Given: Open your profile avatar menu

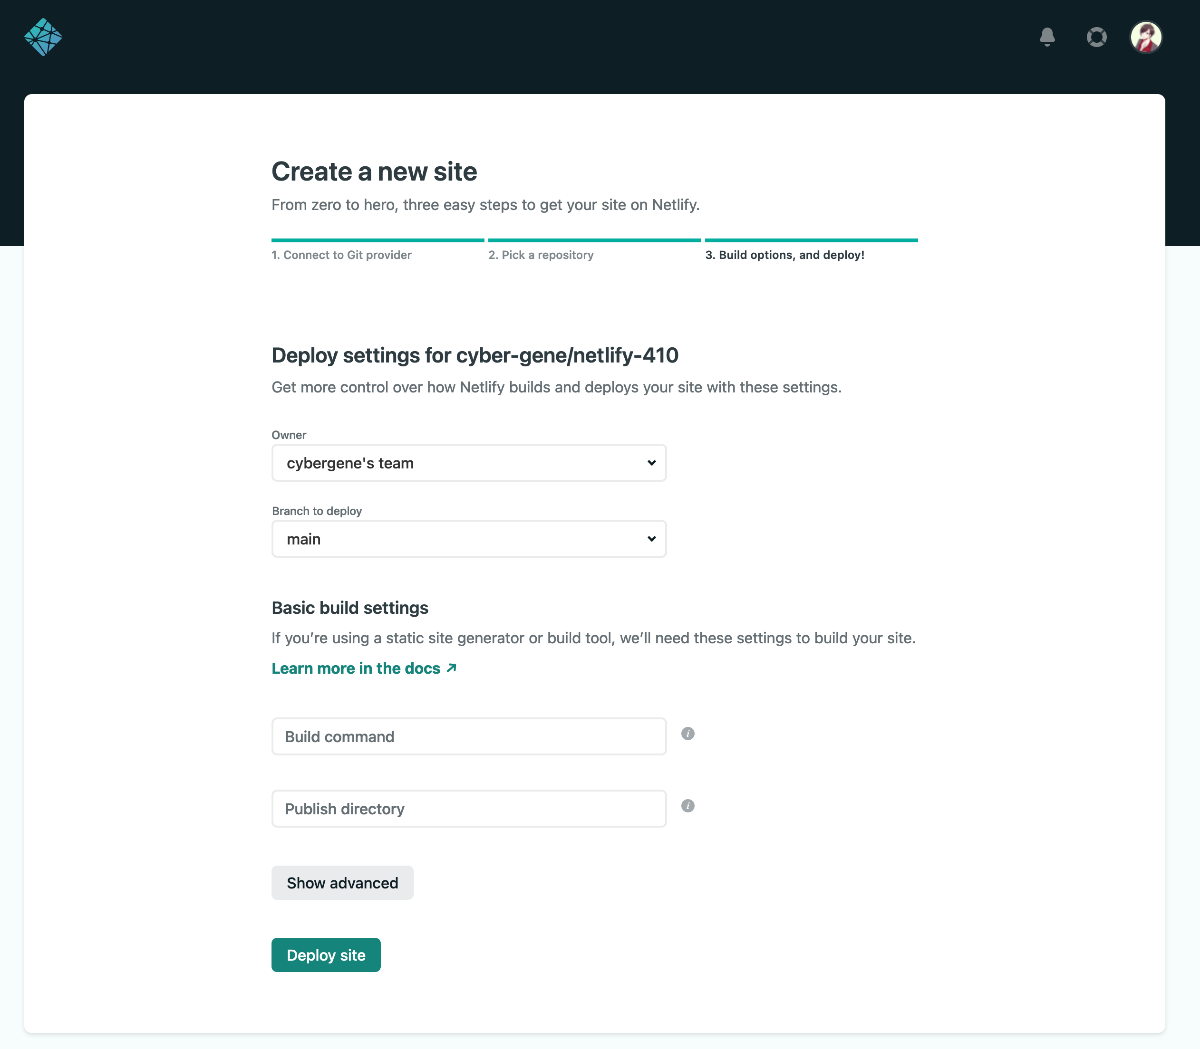Looking at the screenshot, I should [x=1146, y=37].
